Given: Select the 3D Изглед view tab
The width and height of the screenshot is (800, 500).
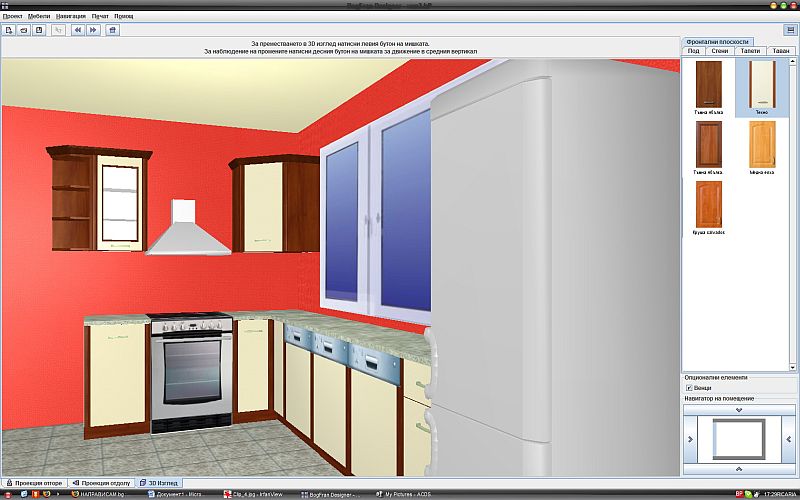Looking at the screenshot, I should [x=159, y=483].
